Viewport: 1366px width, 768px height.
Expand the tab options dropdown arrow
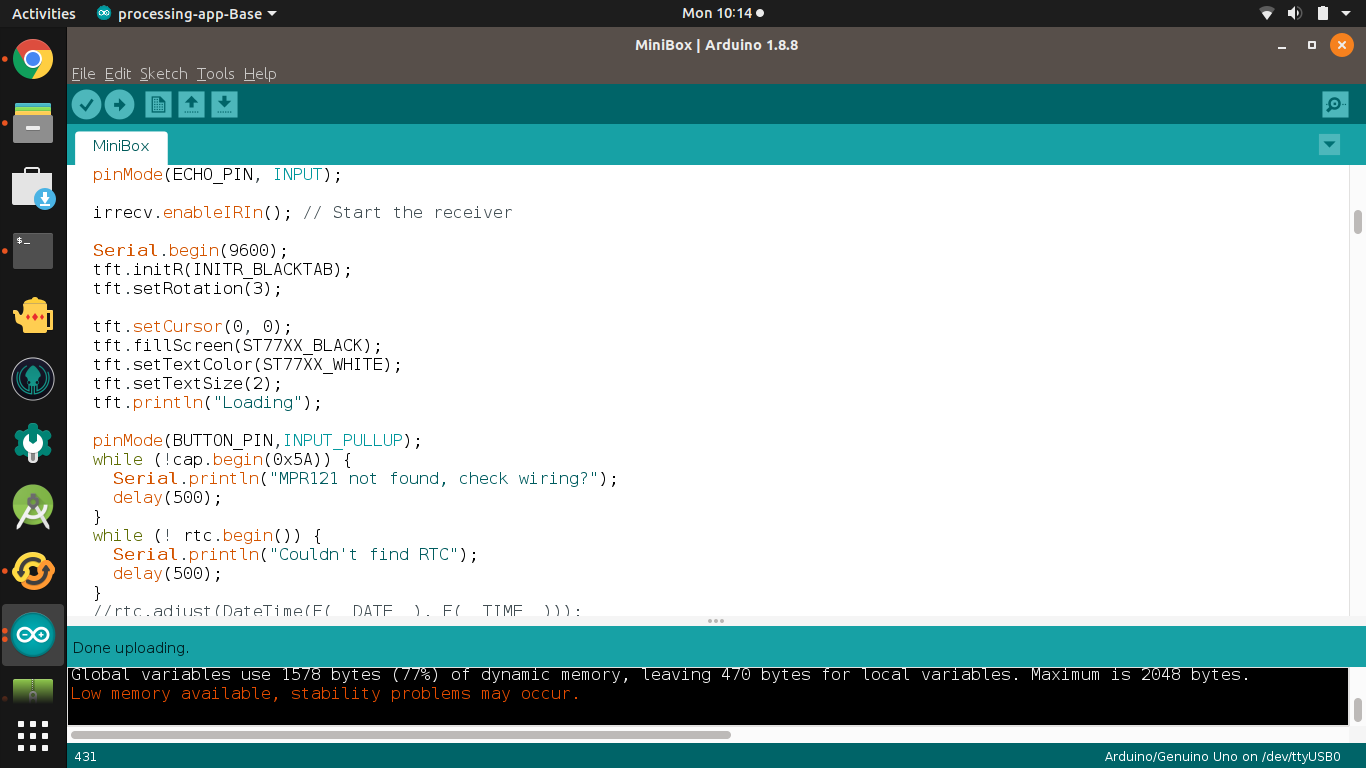coord(1329,145)
